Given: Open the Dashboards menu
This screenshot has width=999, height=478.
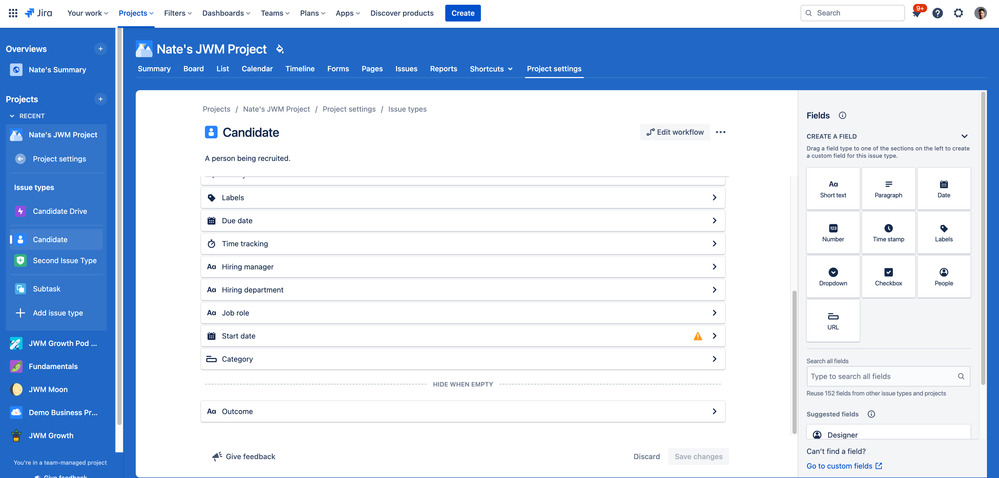Looking at the screenshot, I should [x=226, y=13].
